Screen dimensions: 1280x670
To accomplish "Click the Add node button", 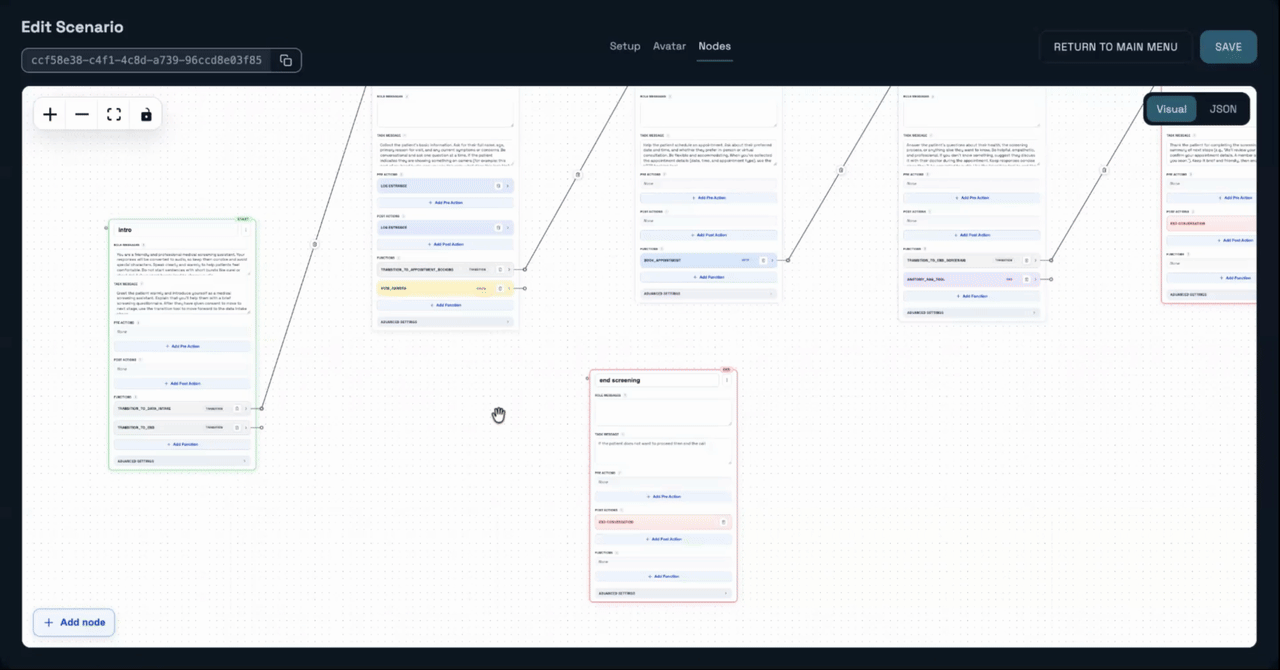I will tap(73, 622).
